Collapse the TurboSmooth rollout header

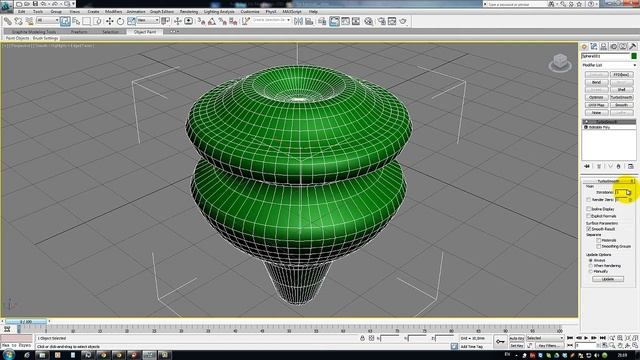608,181
